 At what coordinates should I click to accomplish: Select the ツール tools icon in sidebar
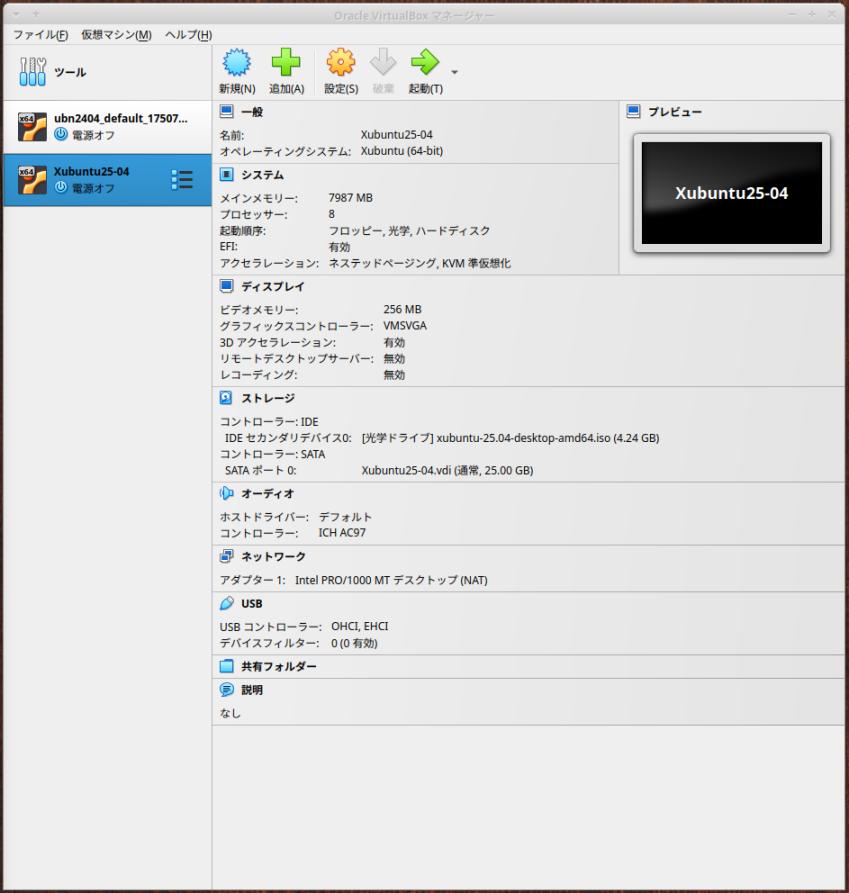pos(32,71)
